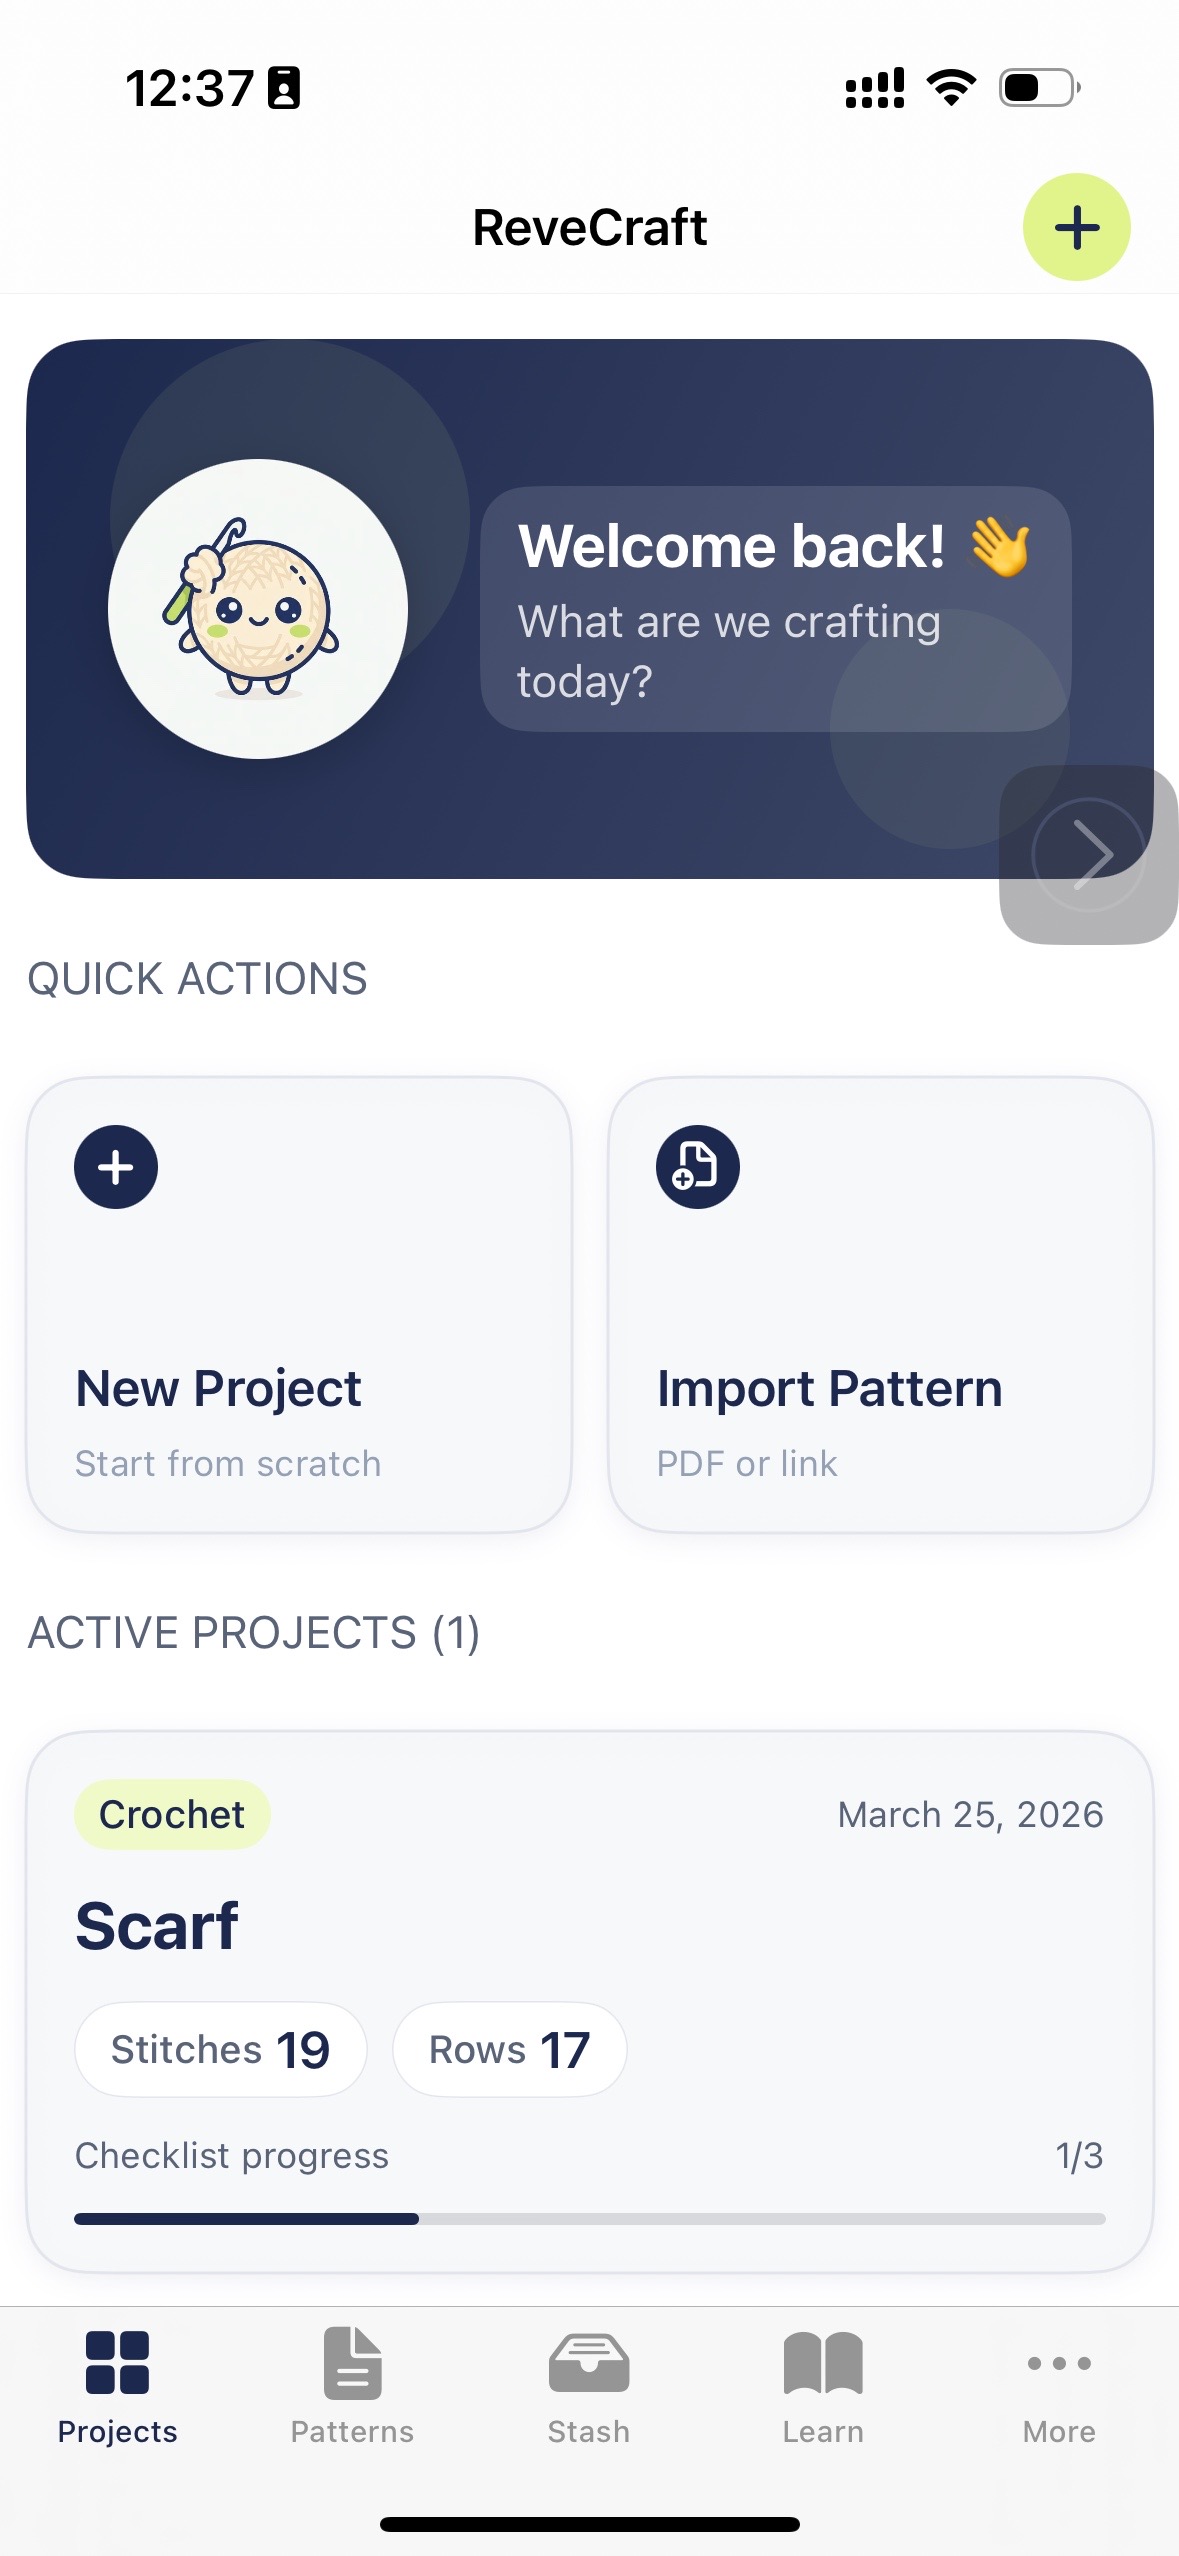Open the green plus button in header

pos(1076,227)
